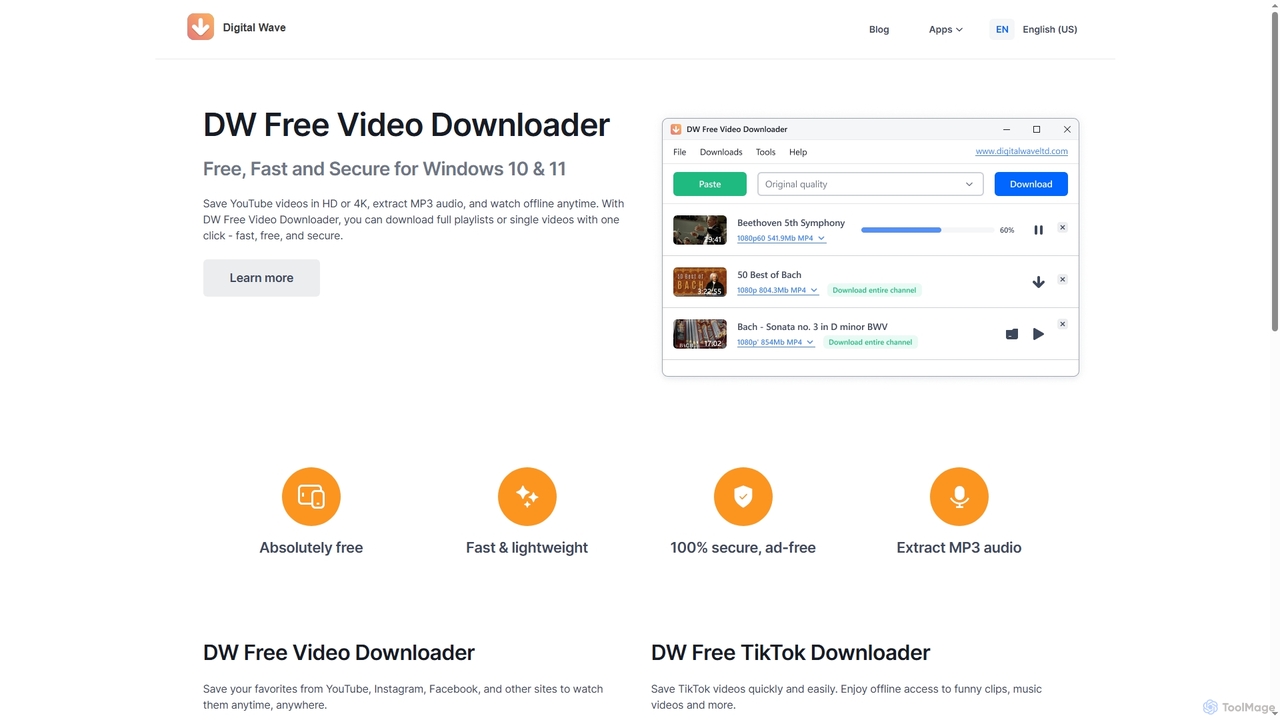
Task: Minimize the DW Free Video Downloader window
Action: pos(1006,129)
